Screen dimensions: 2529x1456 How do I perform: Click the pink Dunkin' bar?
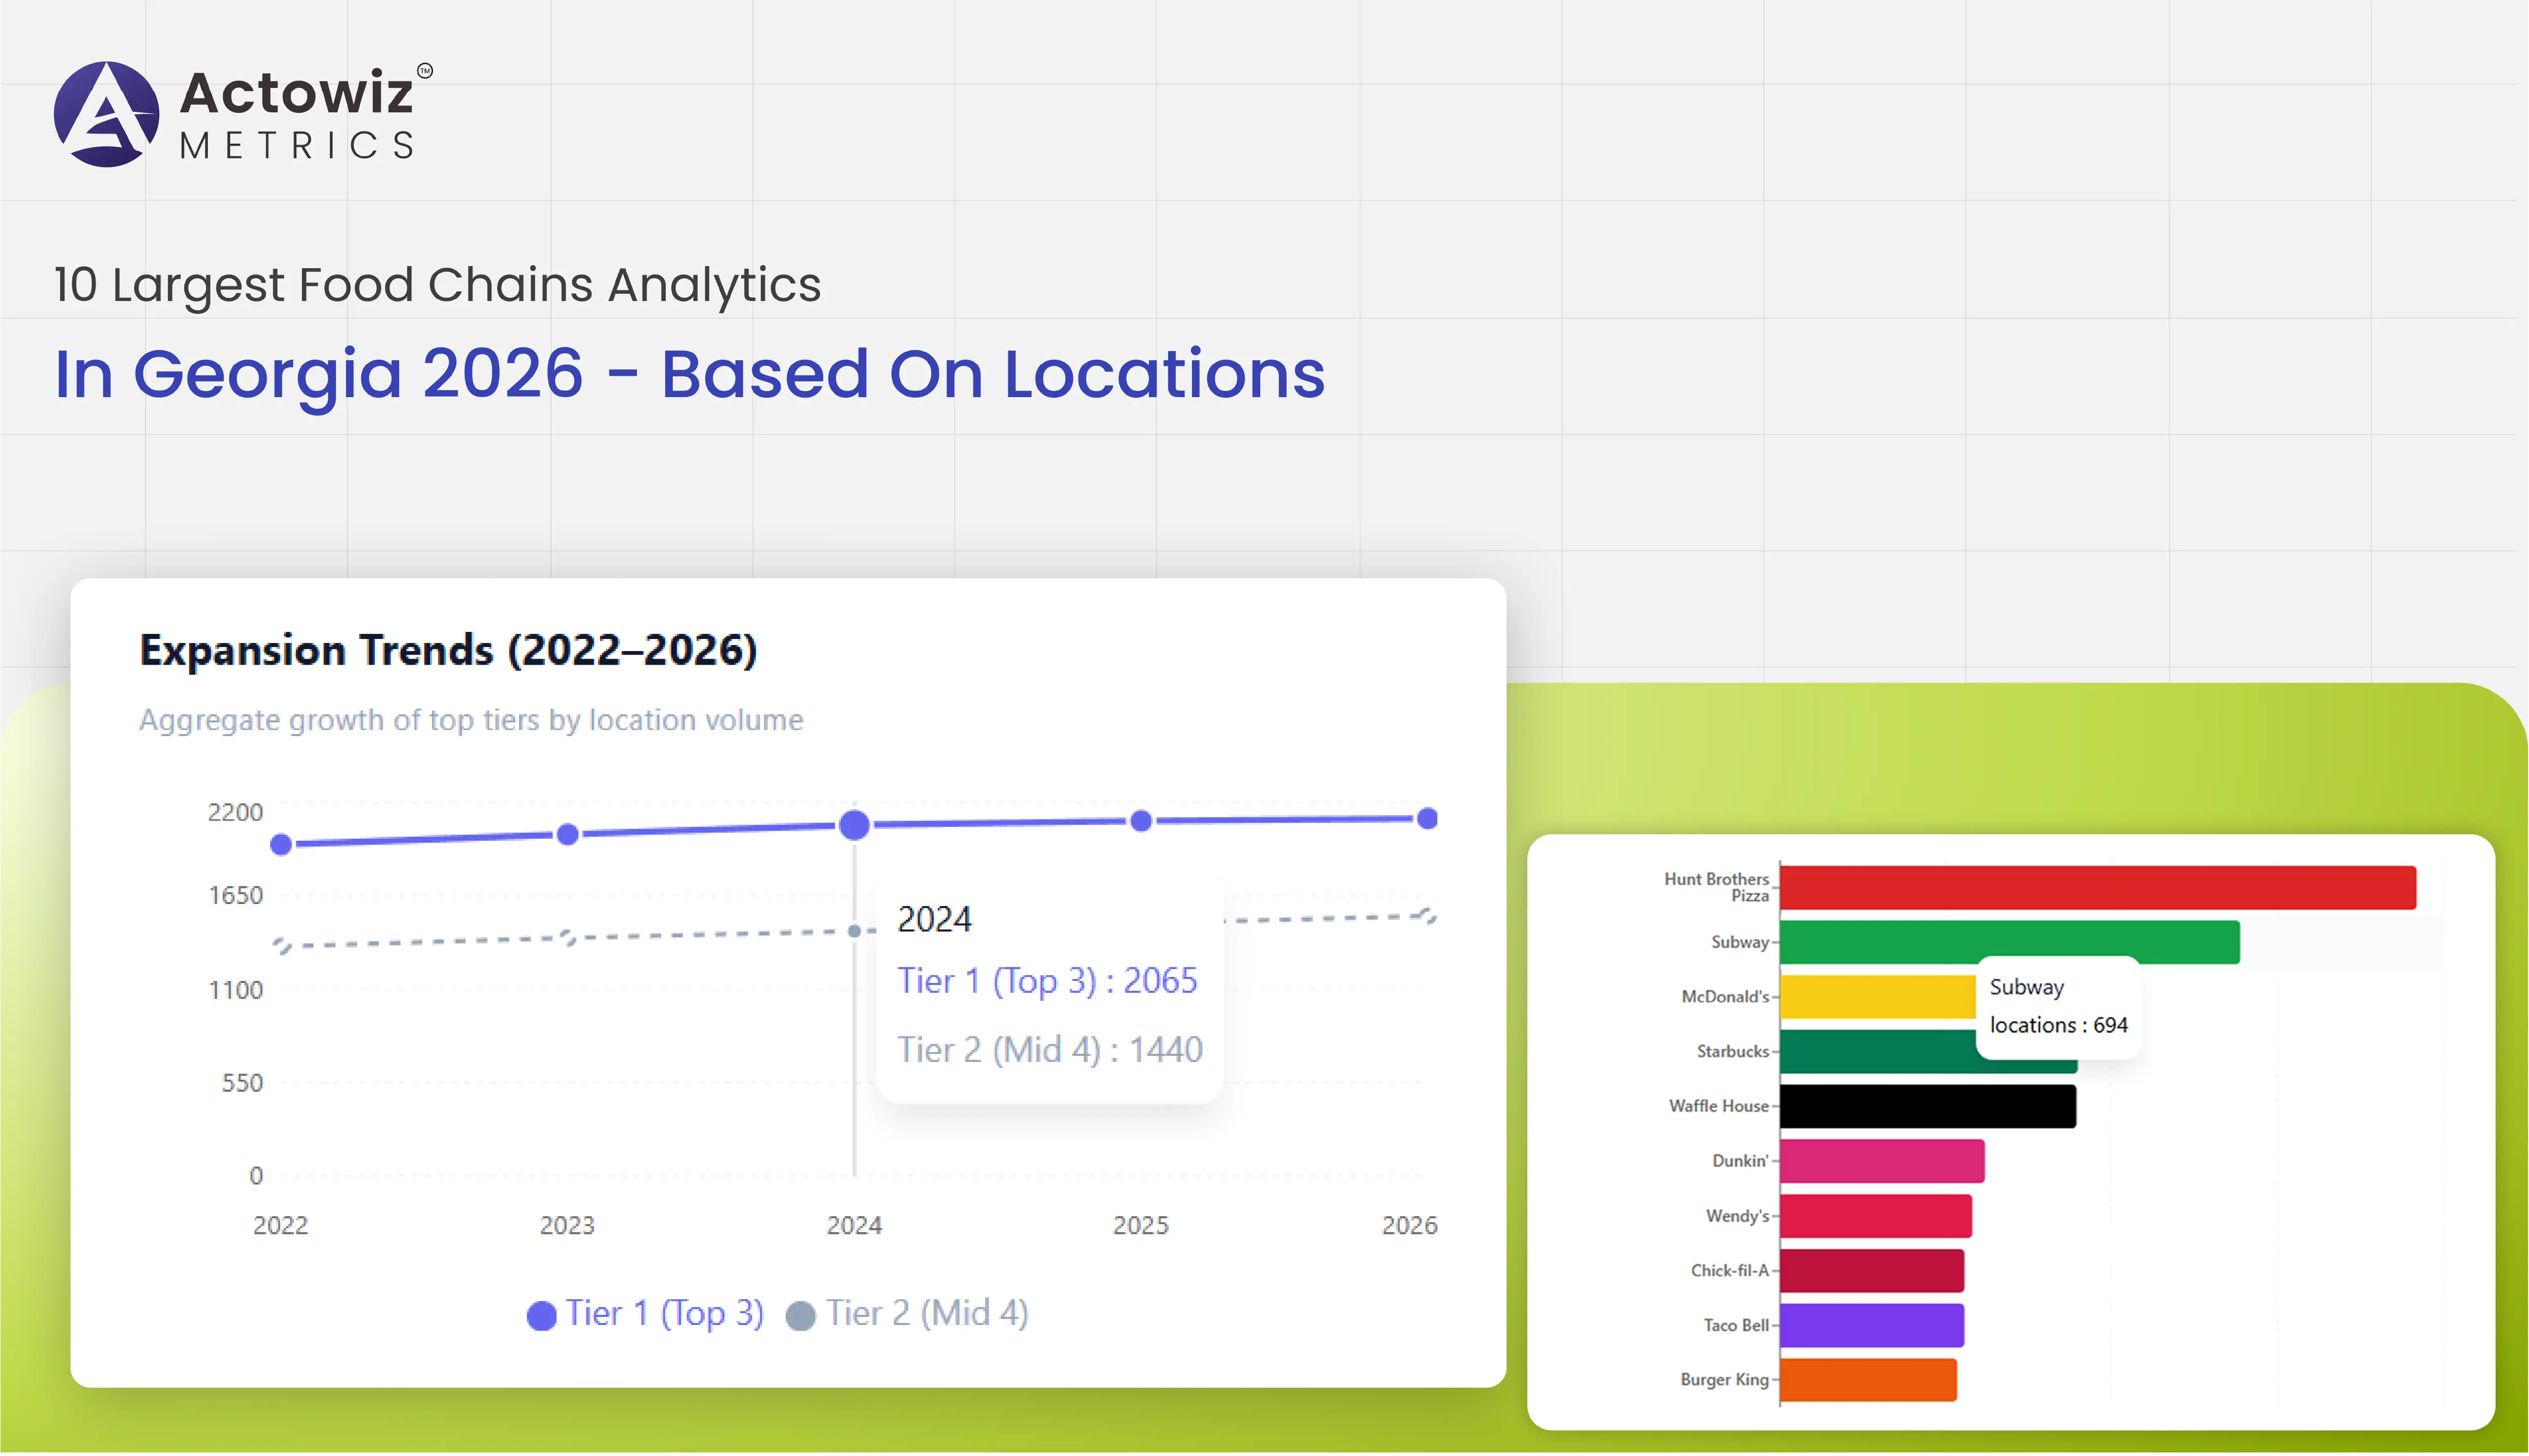[x=1881, y=1161]
